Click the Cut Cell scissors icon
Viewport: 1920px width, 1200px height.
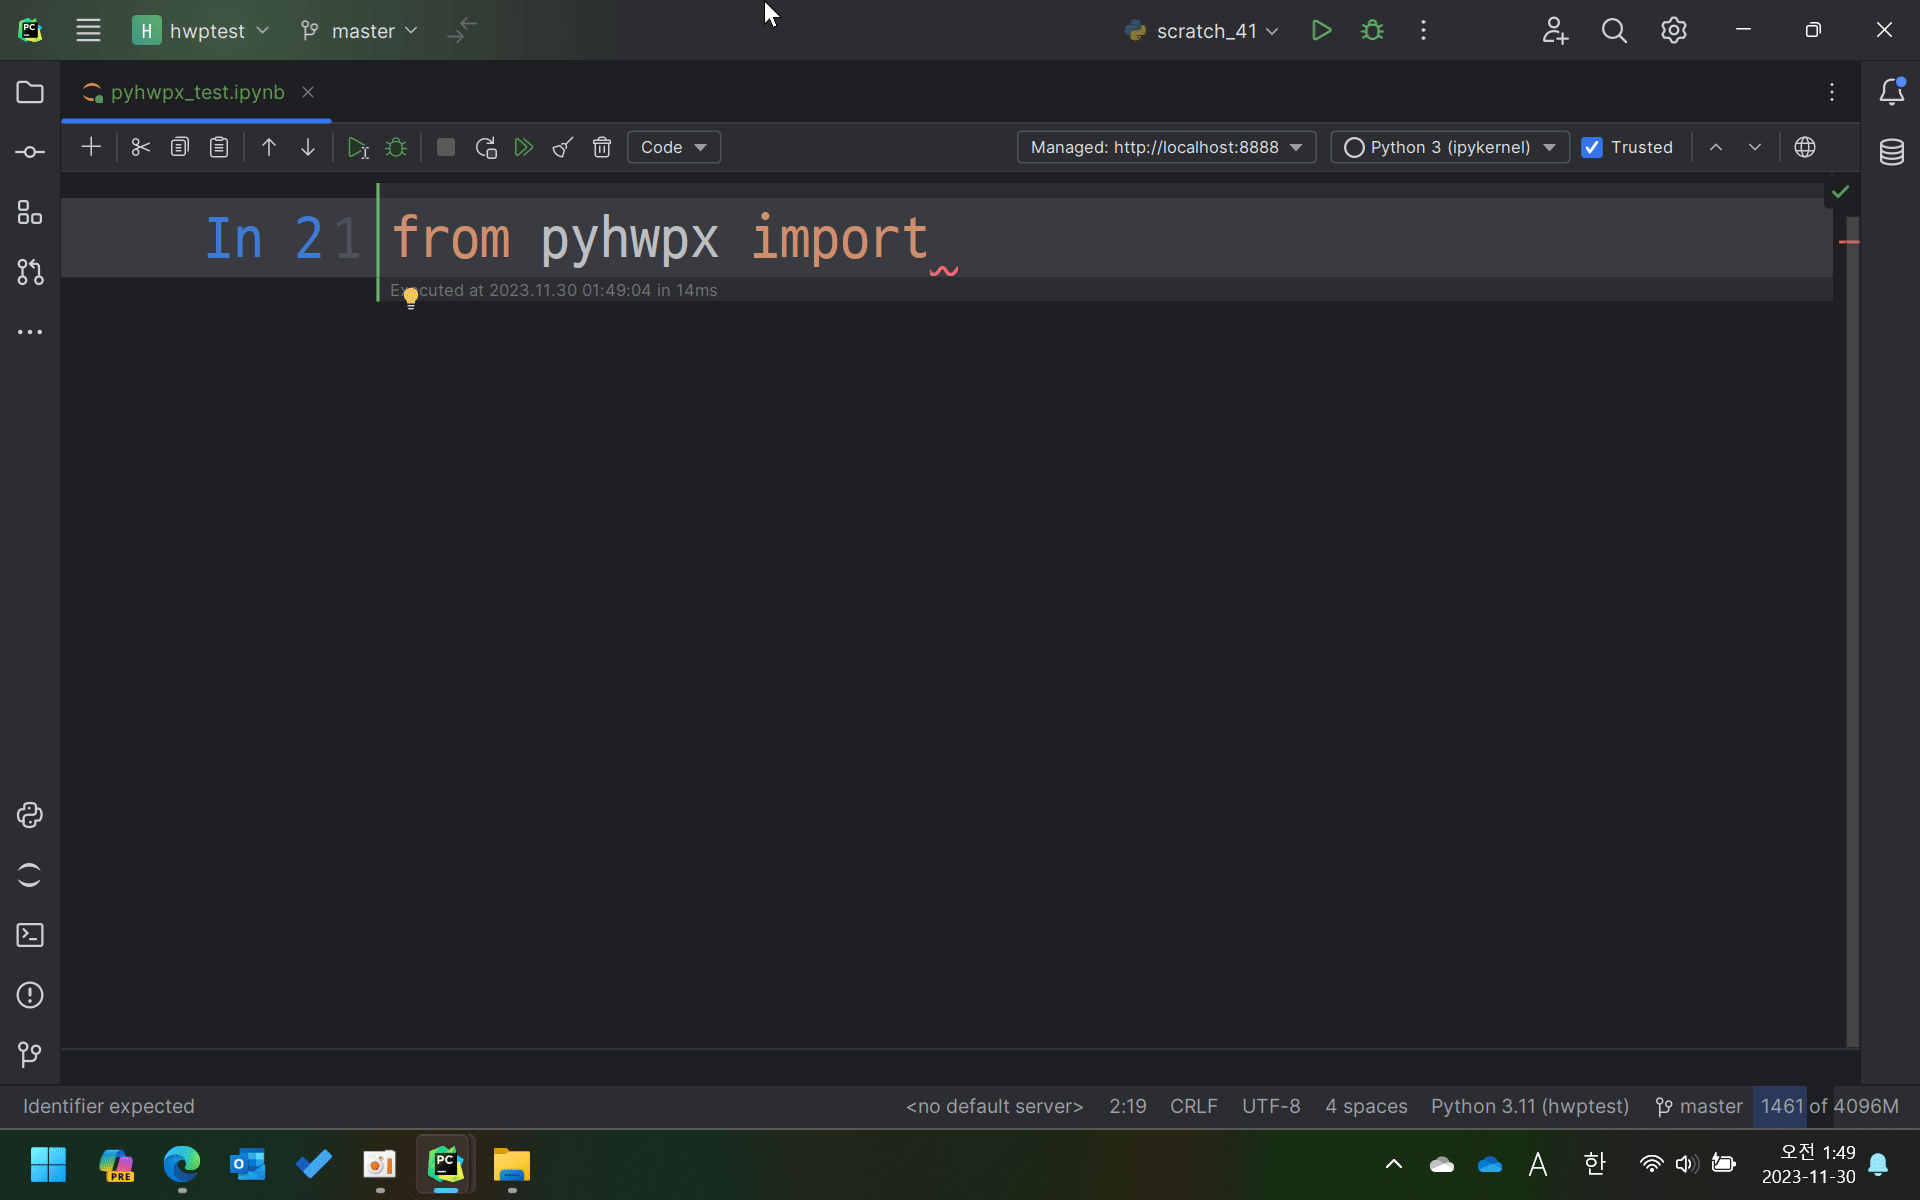tap(140, 148)
